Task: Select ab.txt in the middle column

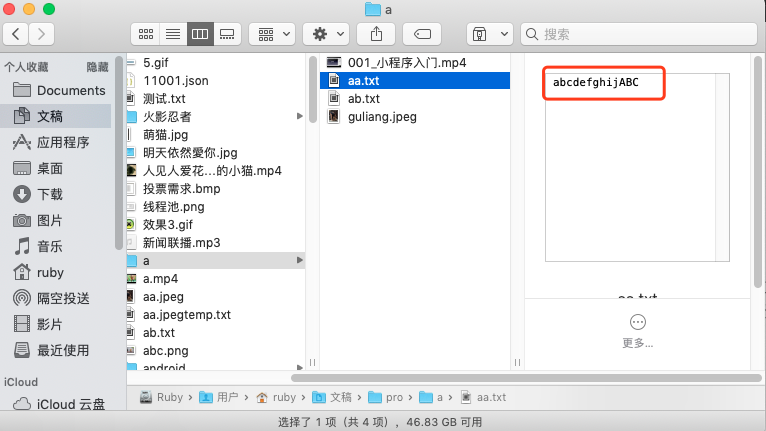Action: tap(364, 98)
